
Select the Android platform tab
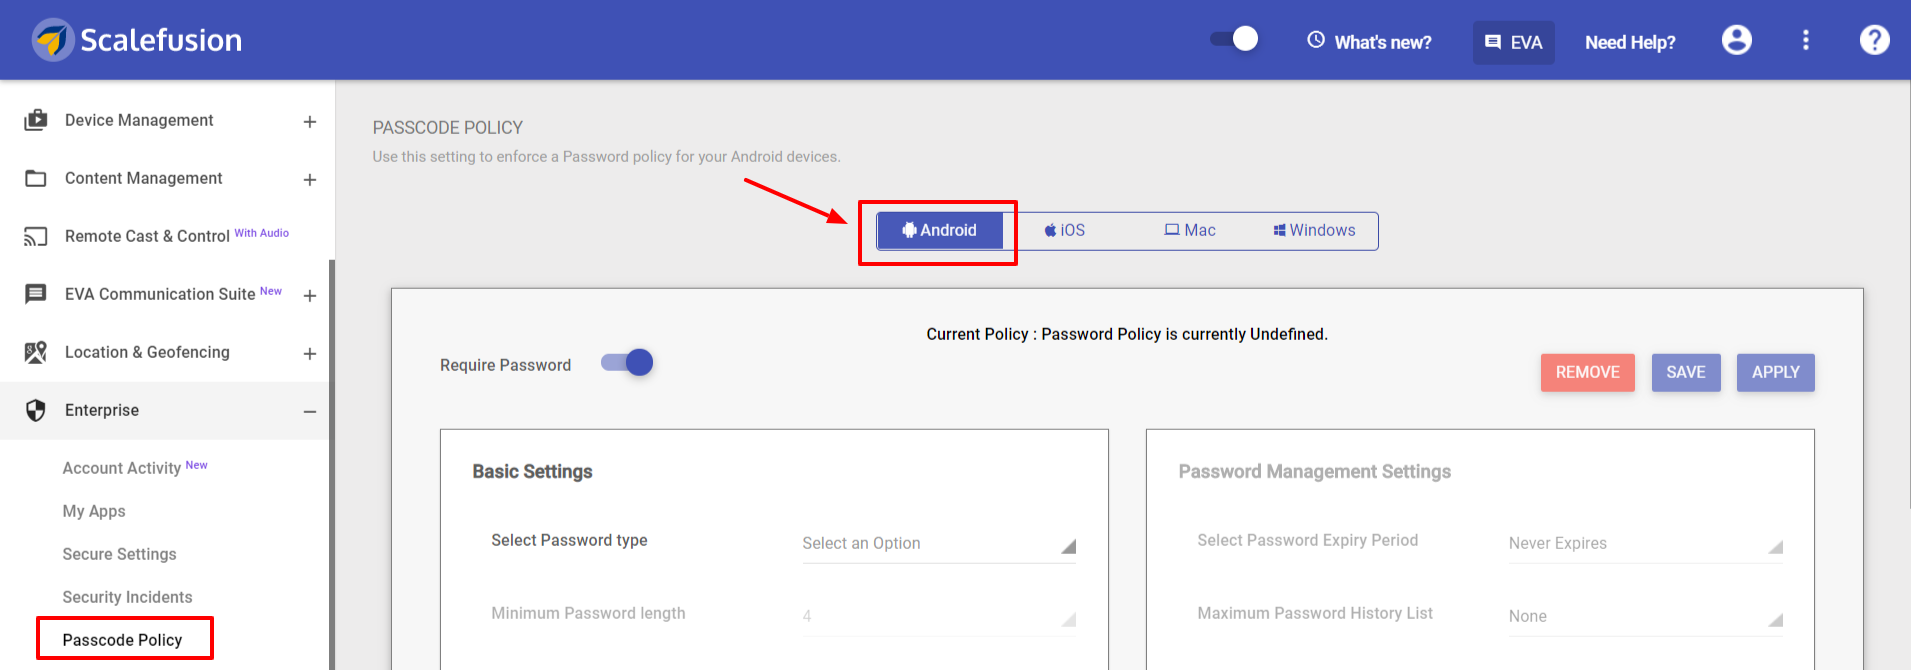[x=940, y=230]
